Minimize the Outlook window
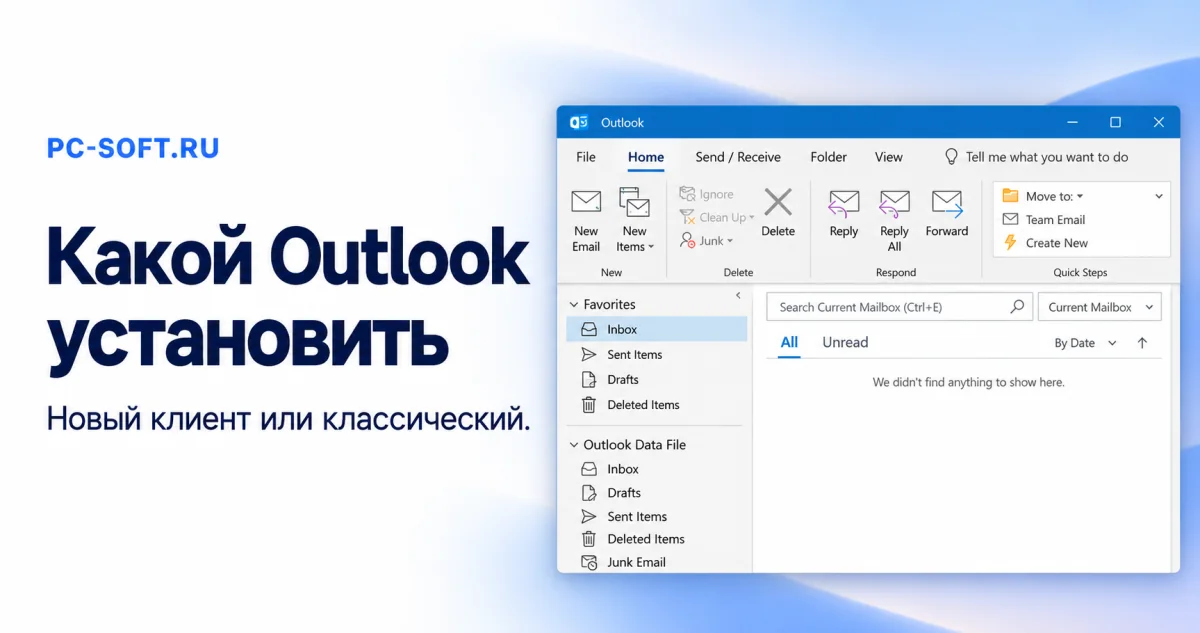1200x633 pixels. pyautogui.click(x=1071, y=123)
